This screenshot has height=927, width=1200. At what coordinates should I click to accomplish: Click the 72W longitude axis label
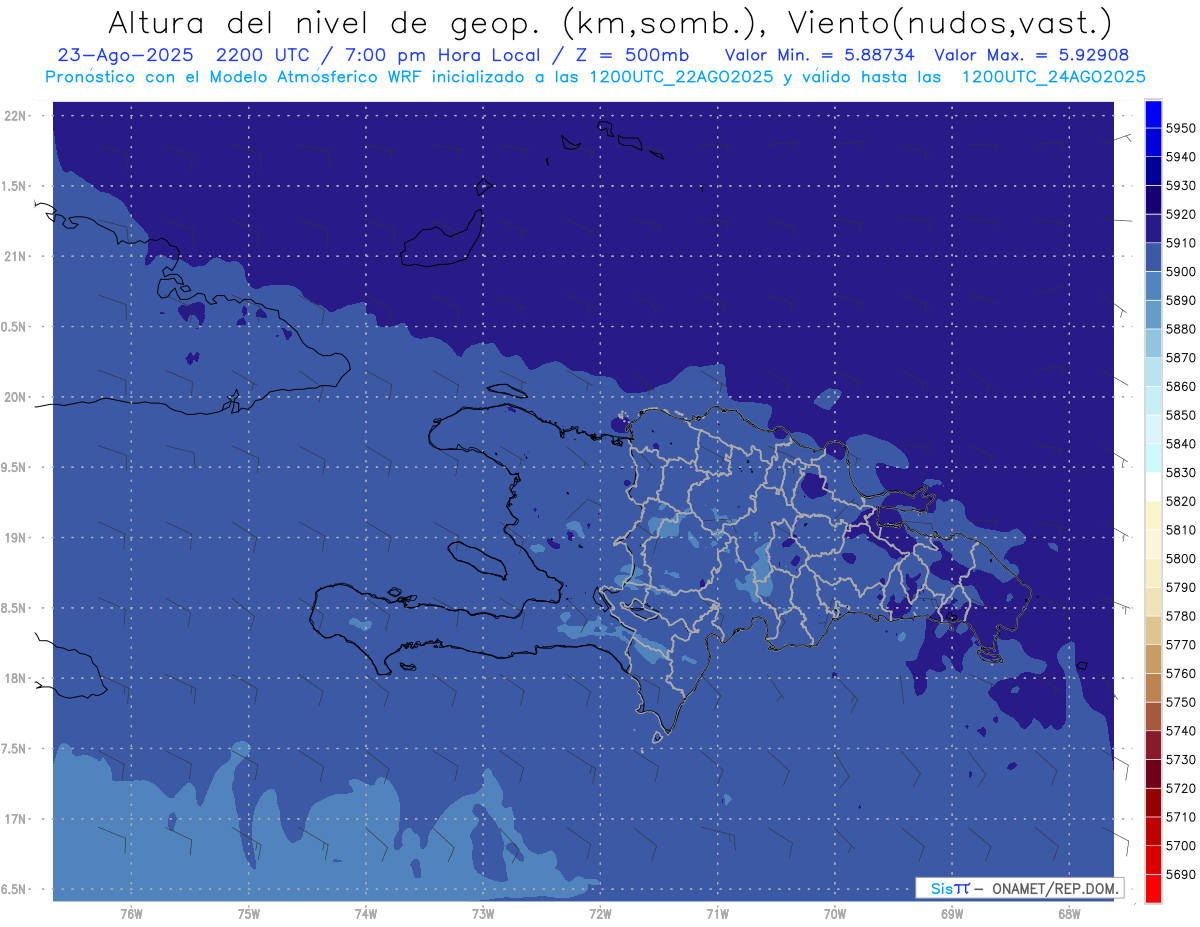click(x=600, y=913)
